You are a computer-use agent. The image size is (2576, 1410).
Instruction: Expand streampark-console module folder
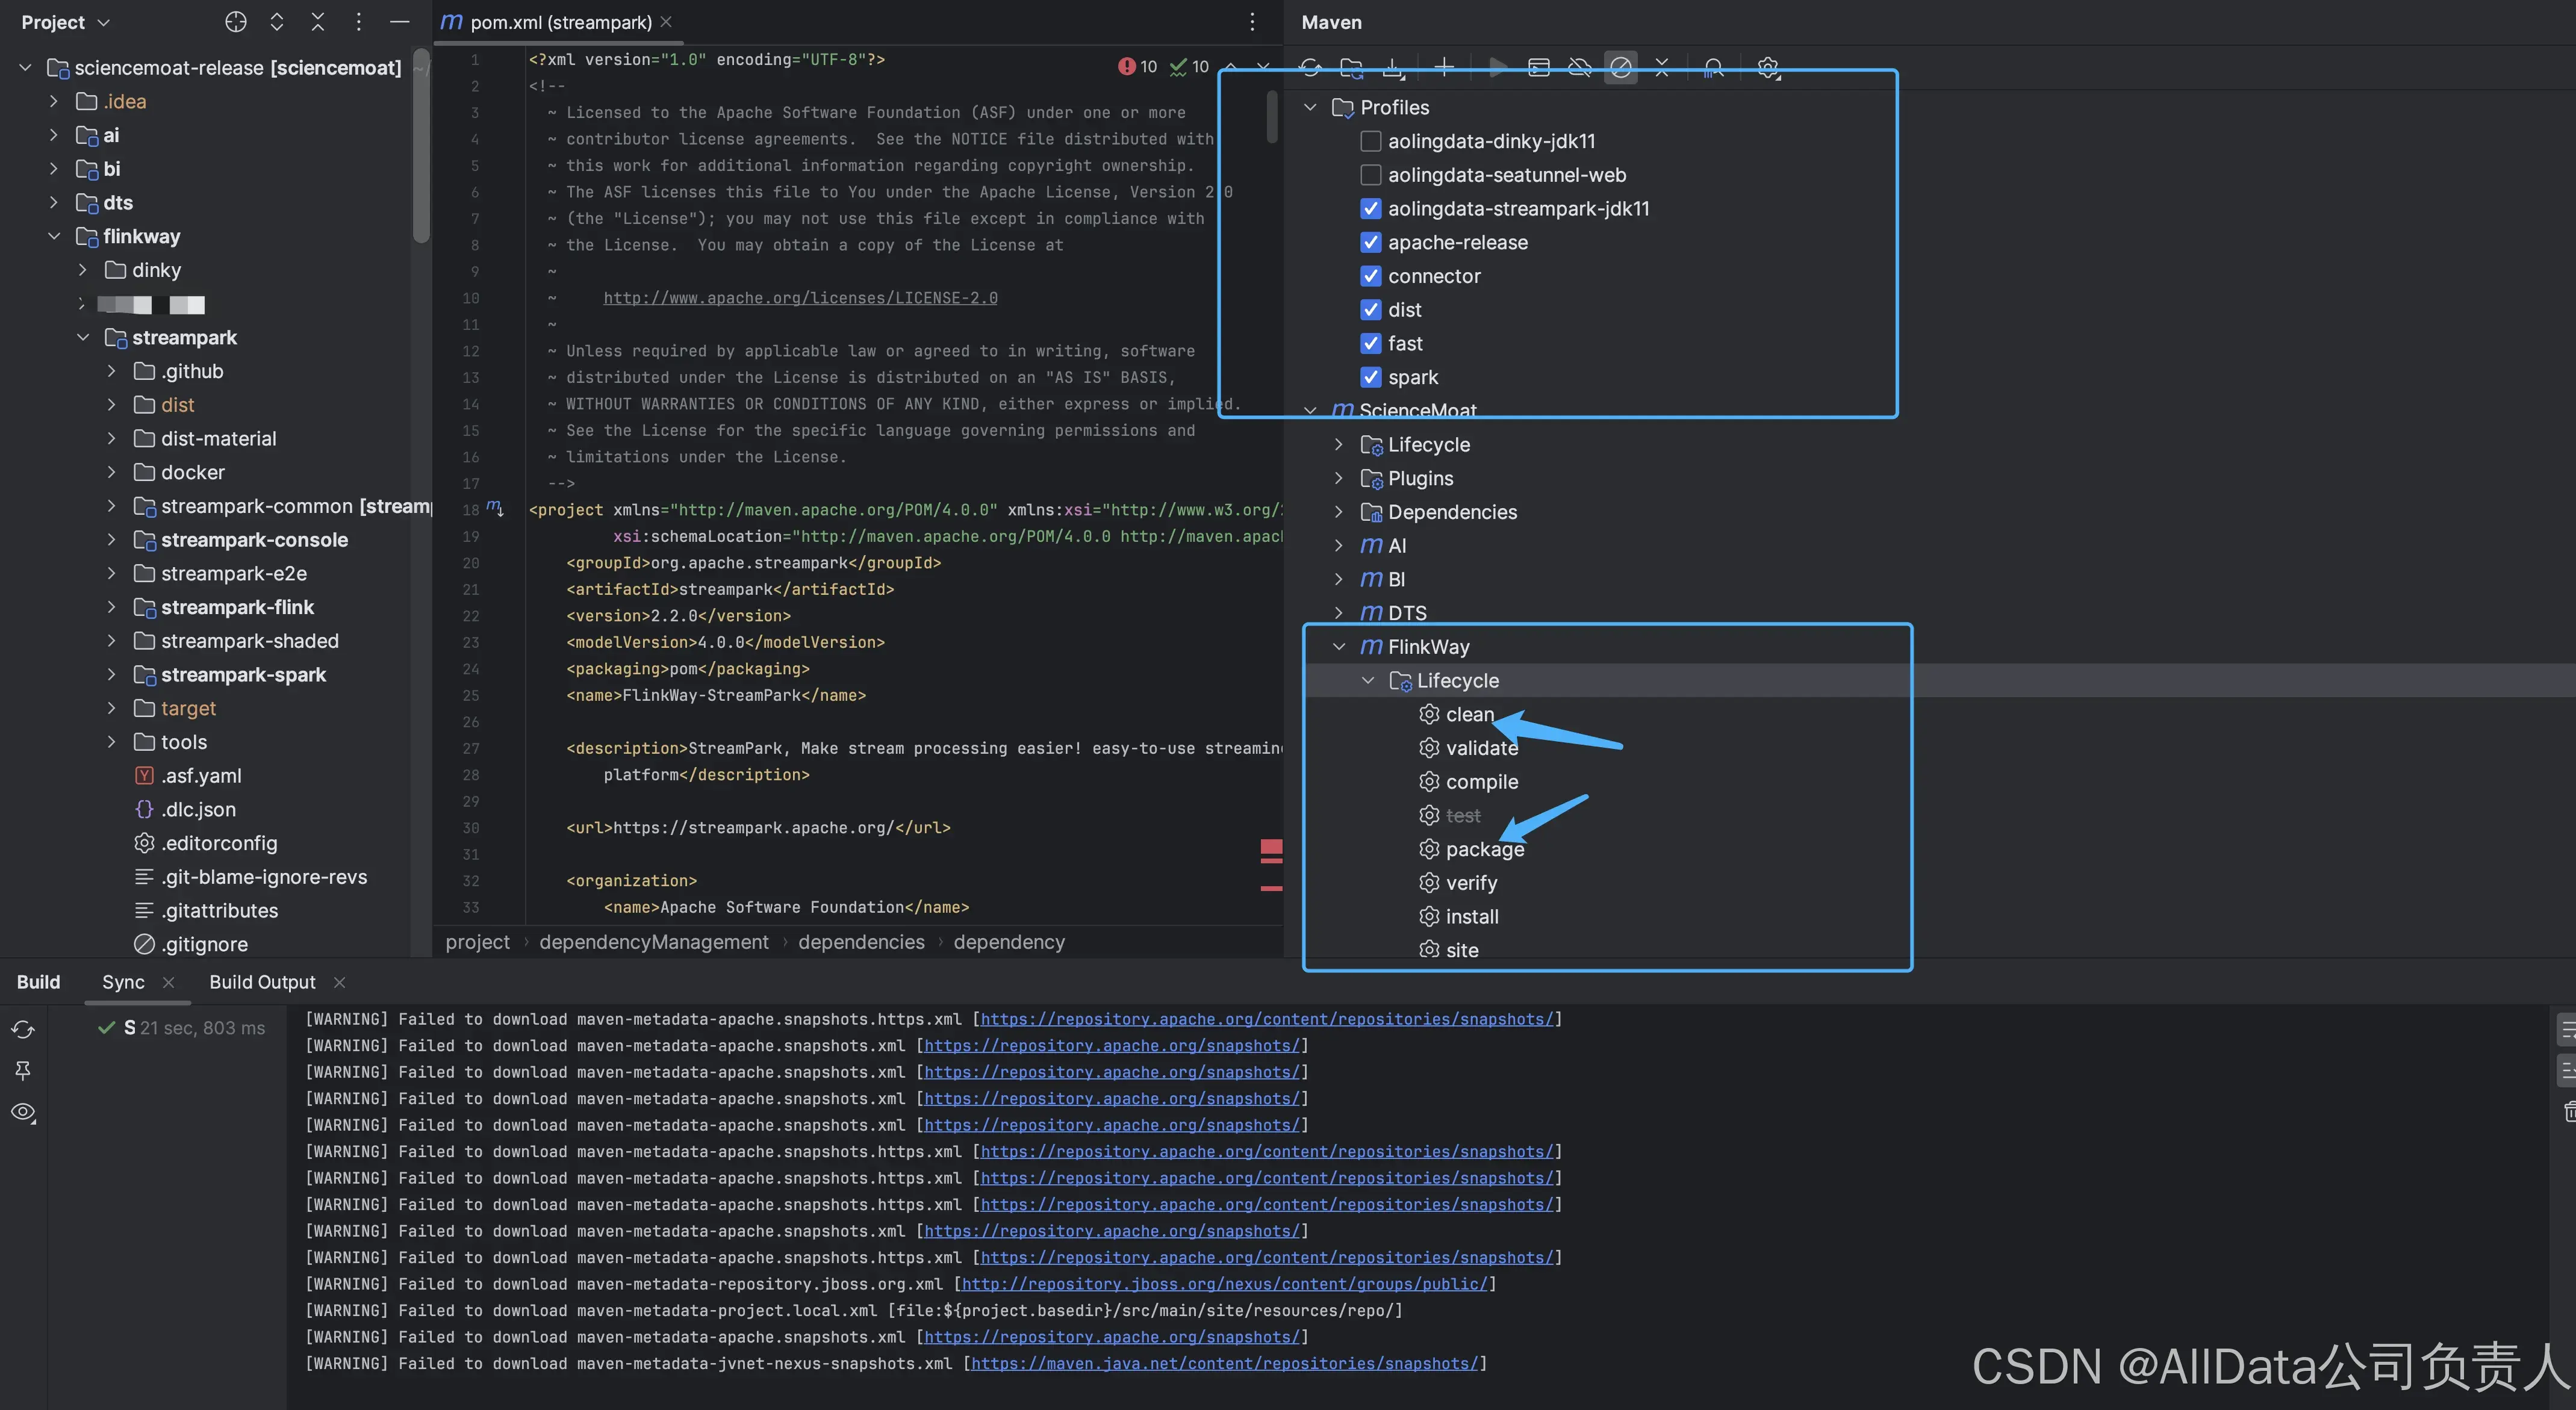[x=111, y=540]
